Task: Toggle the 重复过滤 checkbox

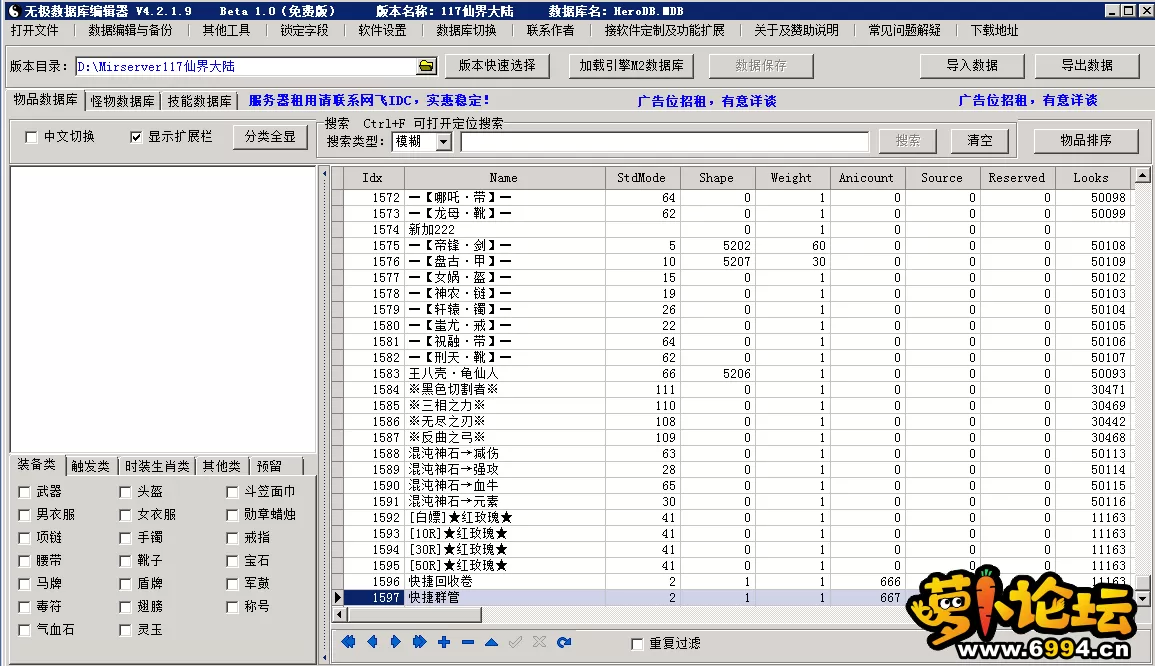Action: click(x=637, y=644)
